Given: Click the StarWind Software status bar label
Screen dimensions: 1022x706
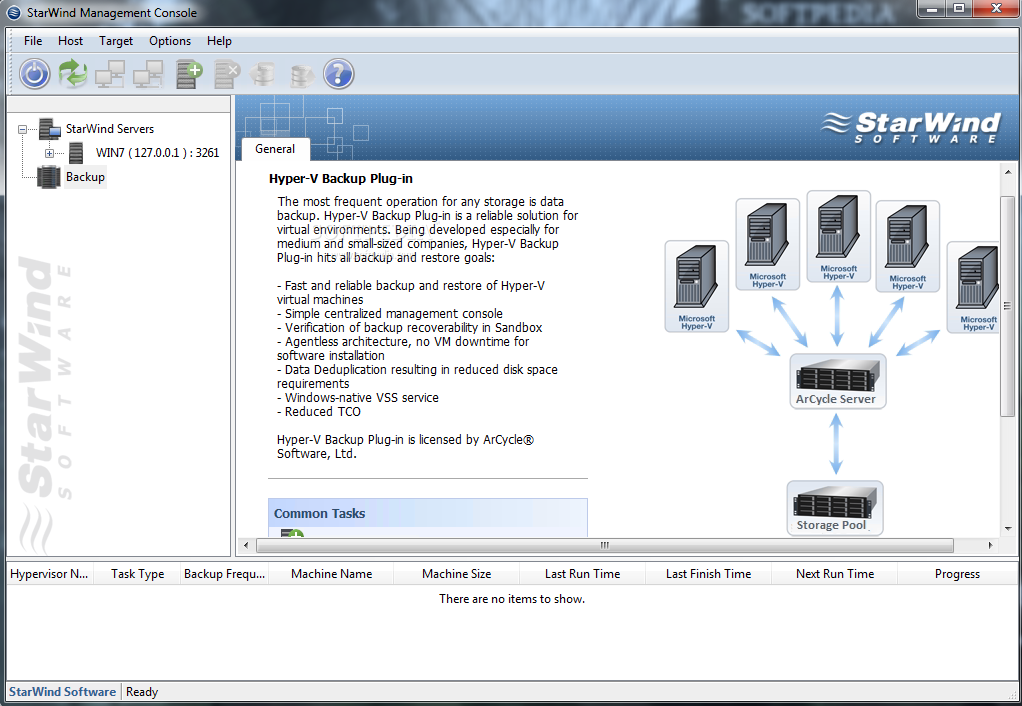Looking at the screenshot, I should [62, 692].
